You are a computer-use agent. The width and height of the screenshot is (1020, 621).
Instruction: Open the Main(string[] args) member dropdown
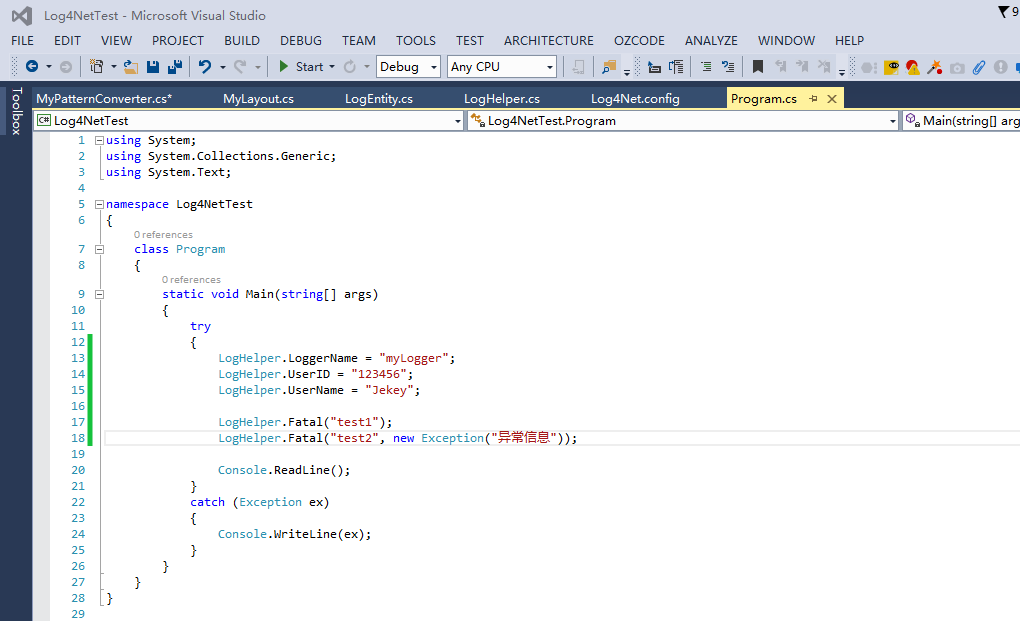(x=961, y=121)
